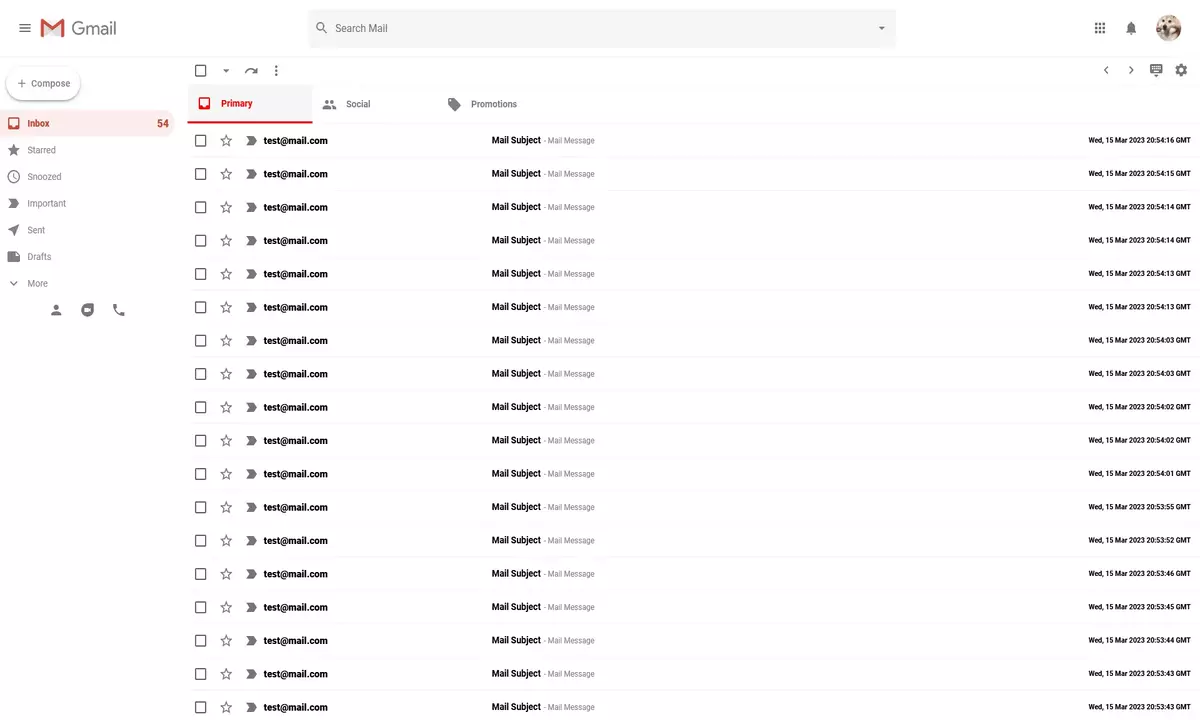1200x720 pixels.
Task: Open the phone call icon in sidebar
Action: click(119, 310)
